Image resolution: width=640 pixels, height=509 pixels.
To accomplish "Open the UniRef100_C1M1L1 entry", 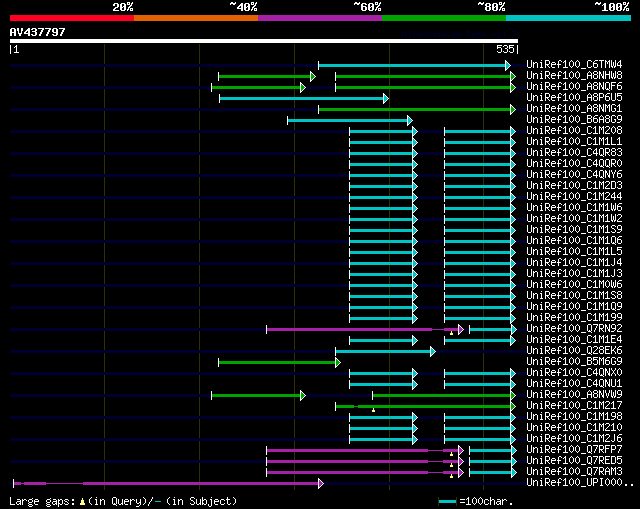I will [x=574, y=142].
